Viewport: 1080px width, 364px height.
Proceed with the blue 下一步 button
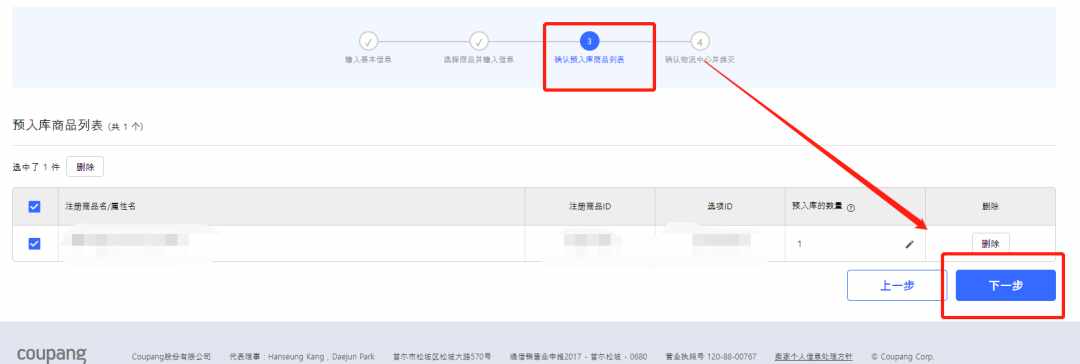(x=1006, y=285)
